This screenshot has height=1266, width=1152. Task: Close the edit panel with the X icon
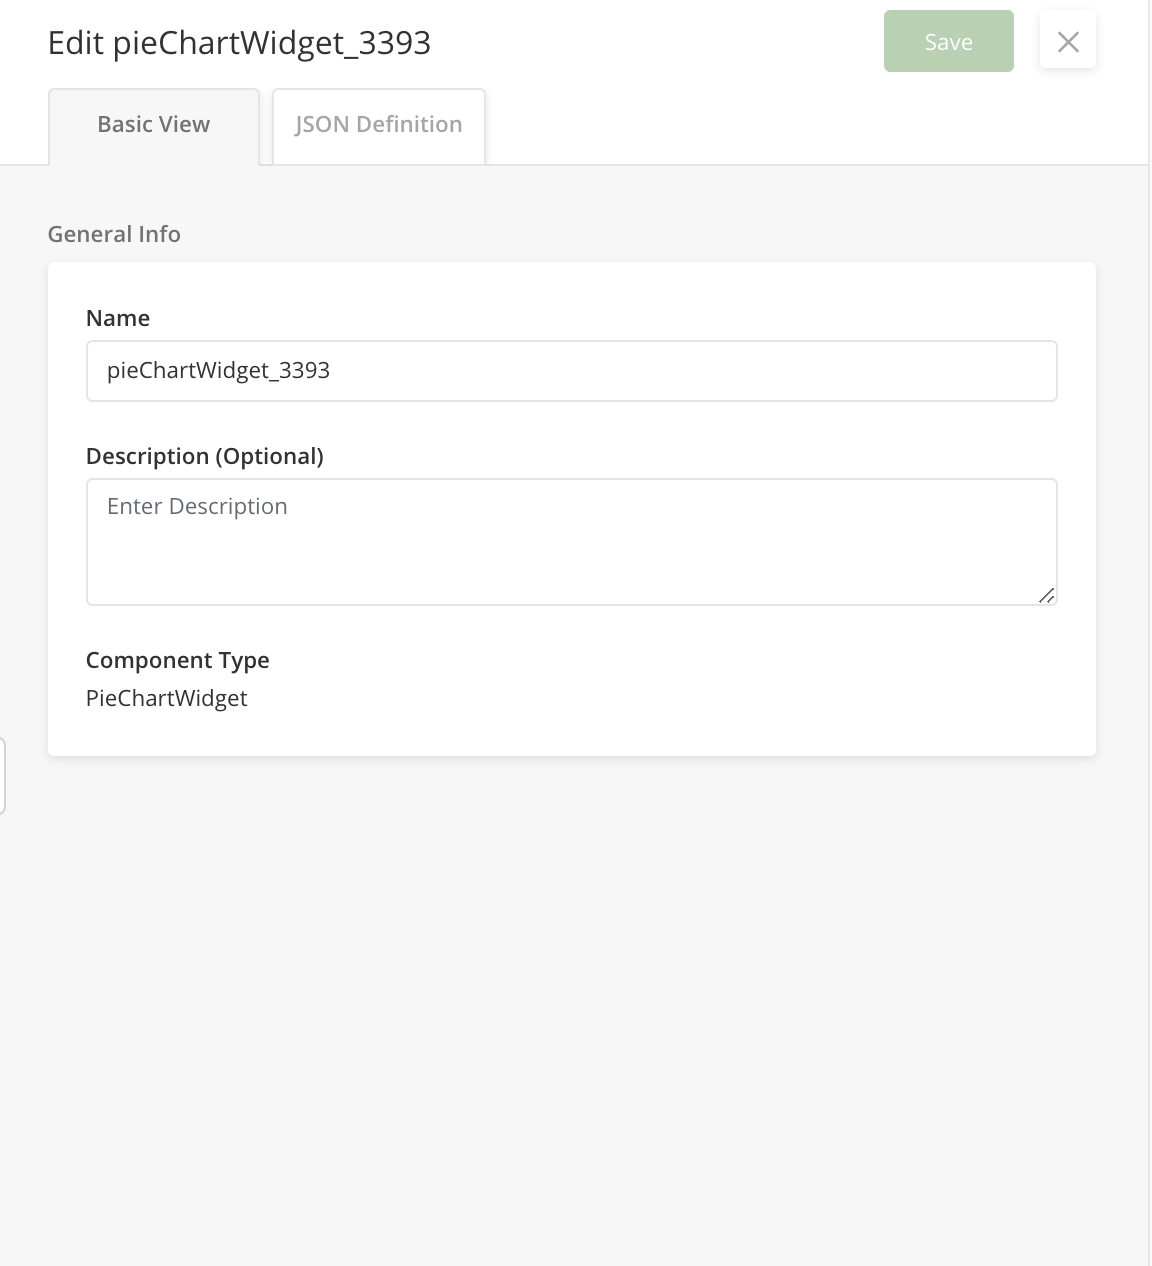pyautogui.click(x=1068, y=42)
